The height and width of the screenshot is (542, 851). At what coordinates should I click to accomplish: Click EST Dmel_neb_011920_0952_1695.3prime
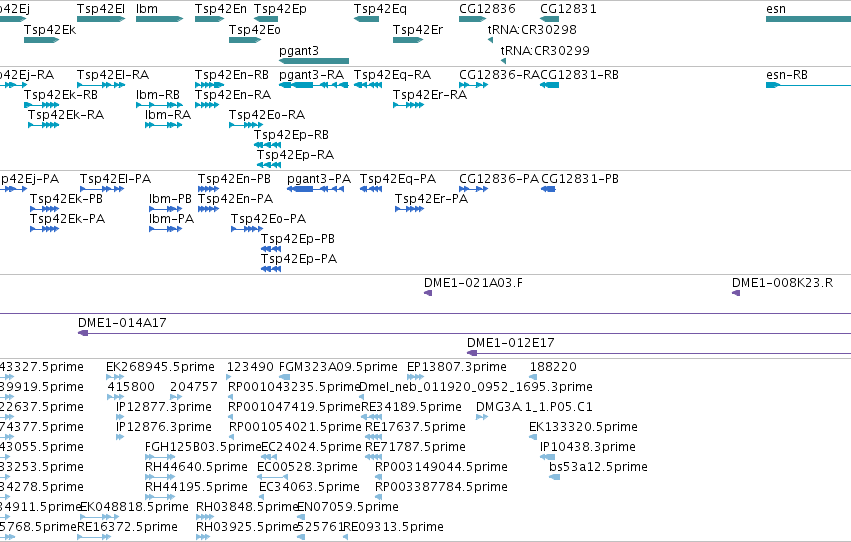(361, 397)
